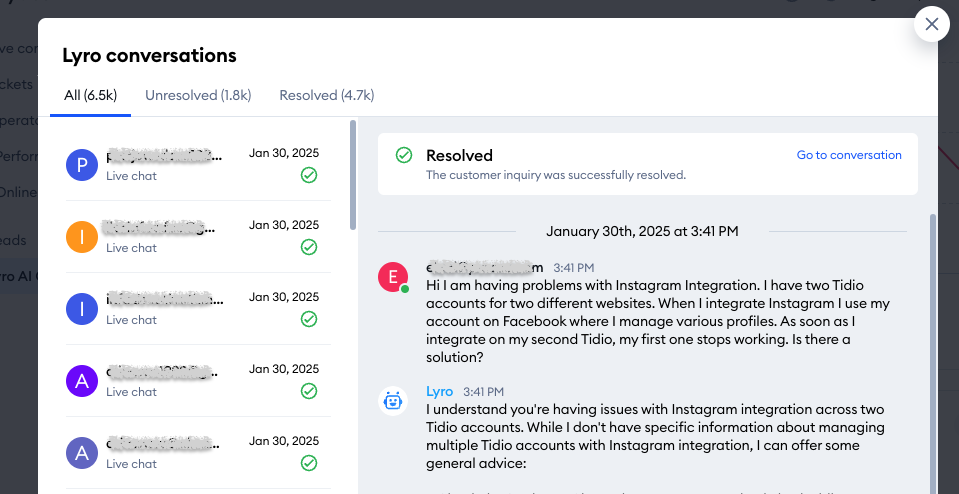The height and width of the screenshot is (494, 959).
Task: Open the Resolved (4.7k) tab
Action: tap(327, 95)
